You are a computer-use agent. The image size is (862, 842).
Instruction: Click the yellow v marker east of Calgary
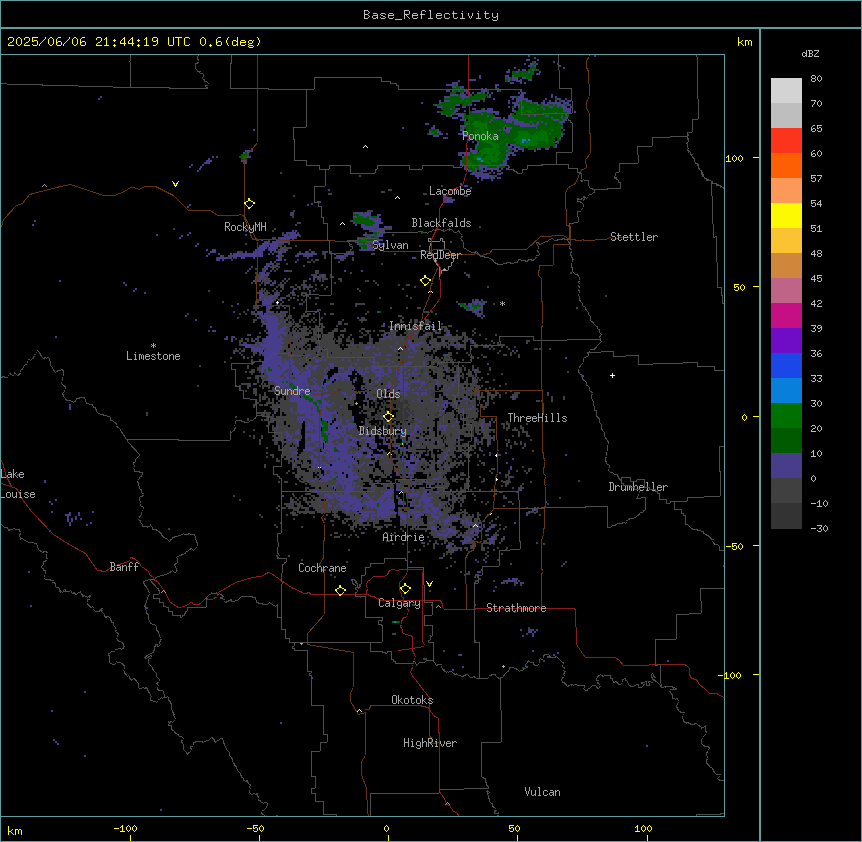(429, 584)
